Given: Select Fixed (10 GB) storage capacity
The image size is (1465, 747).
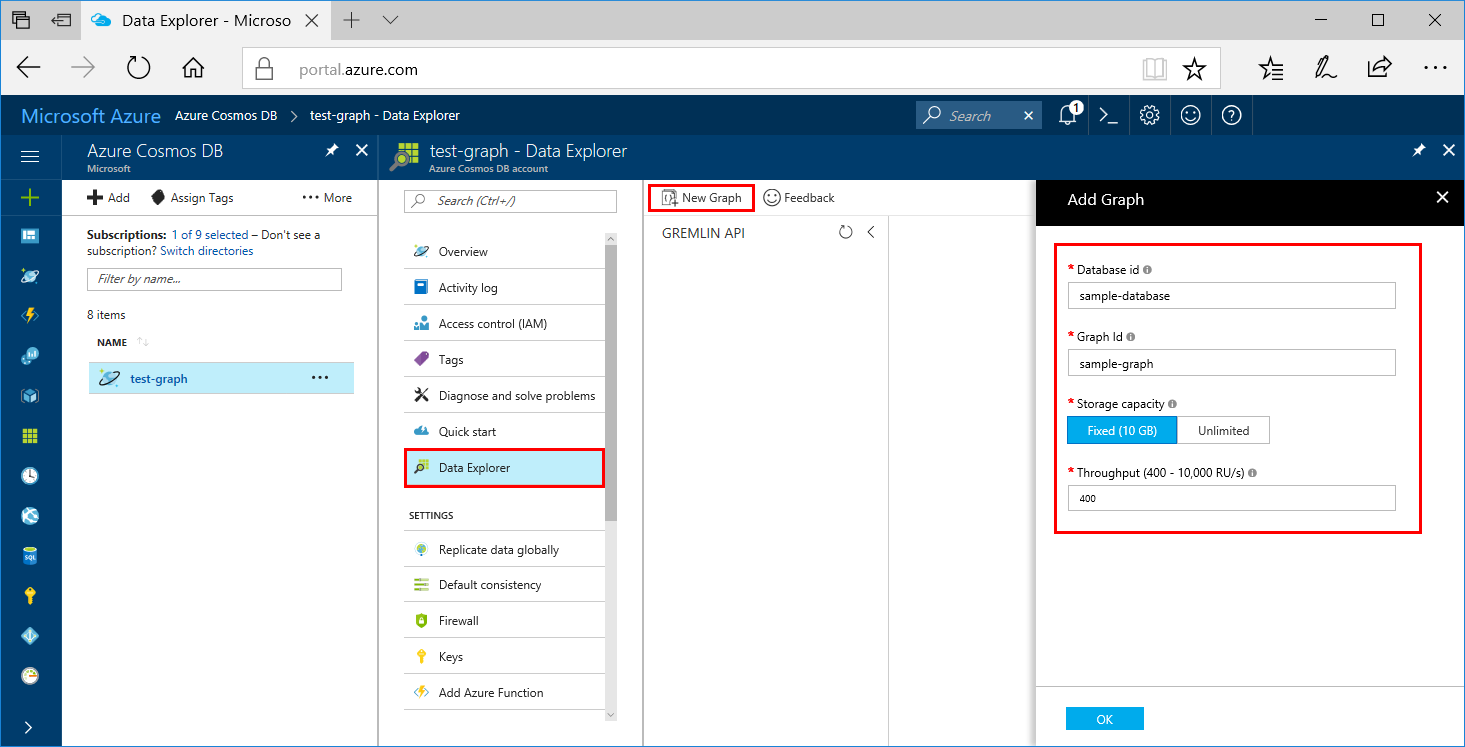Looking at the screenshot, I should click(x=1122, y=429).
